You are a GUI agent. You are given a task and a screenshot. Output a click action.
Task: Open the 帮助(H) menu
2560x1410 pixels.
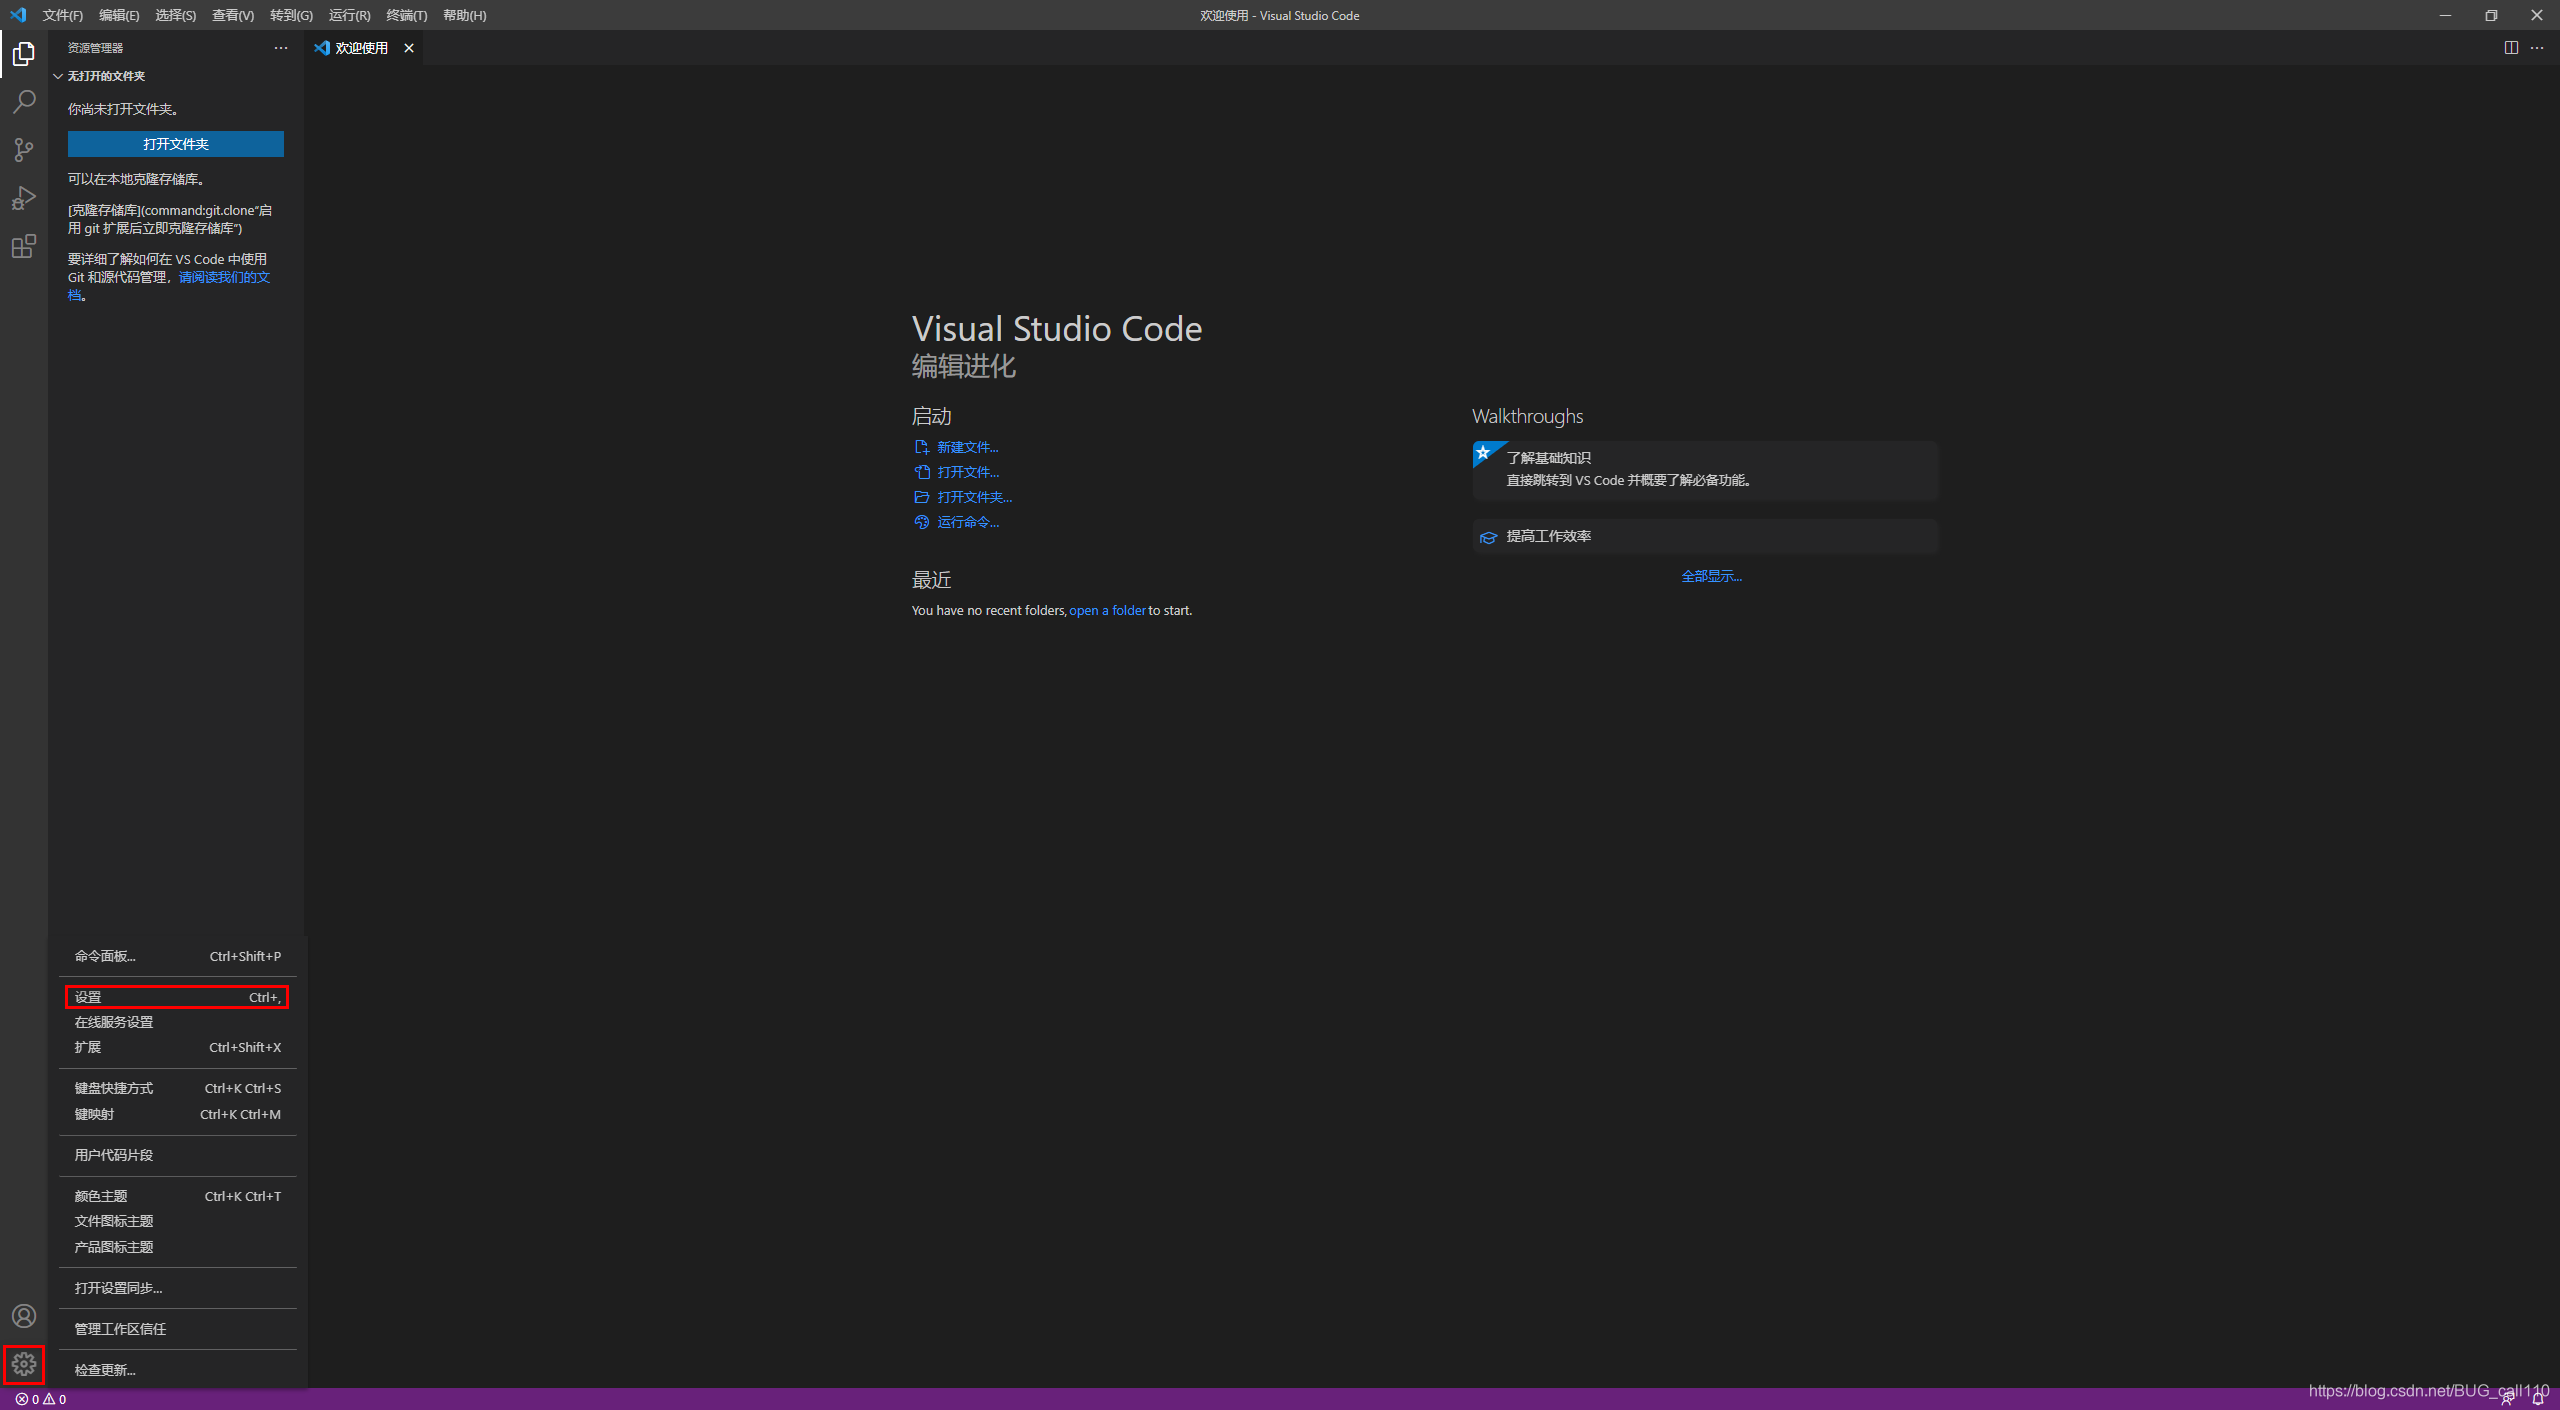tap(464, 15)
